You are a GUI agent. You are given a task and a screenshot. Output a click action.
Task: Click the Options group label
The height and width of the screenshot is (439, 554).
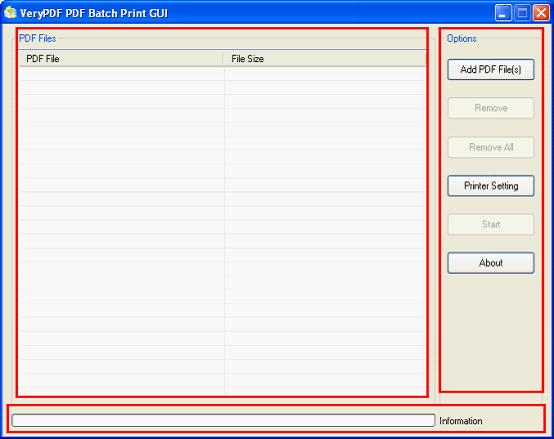(462, 38)
